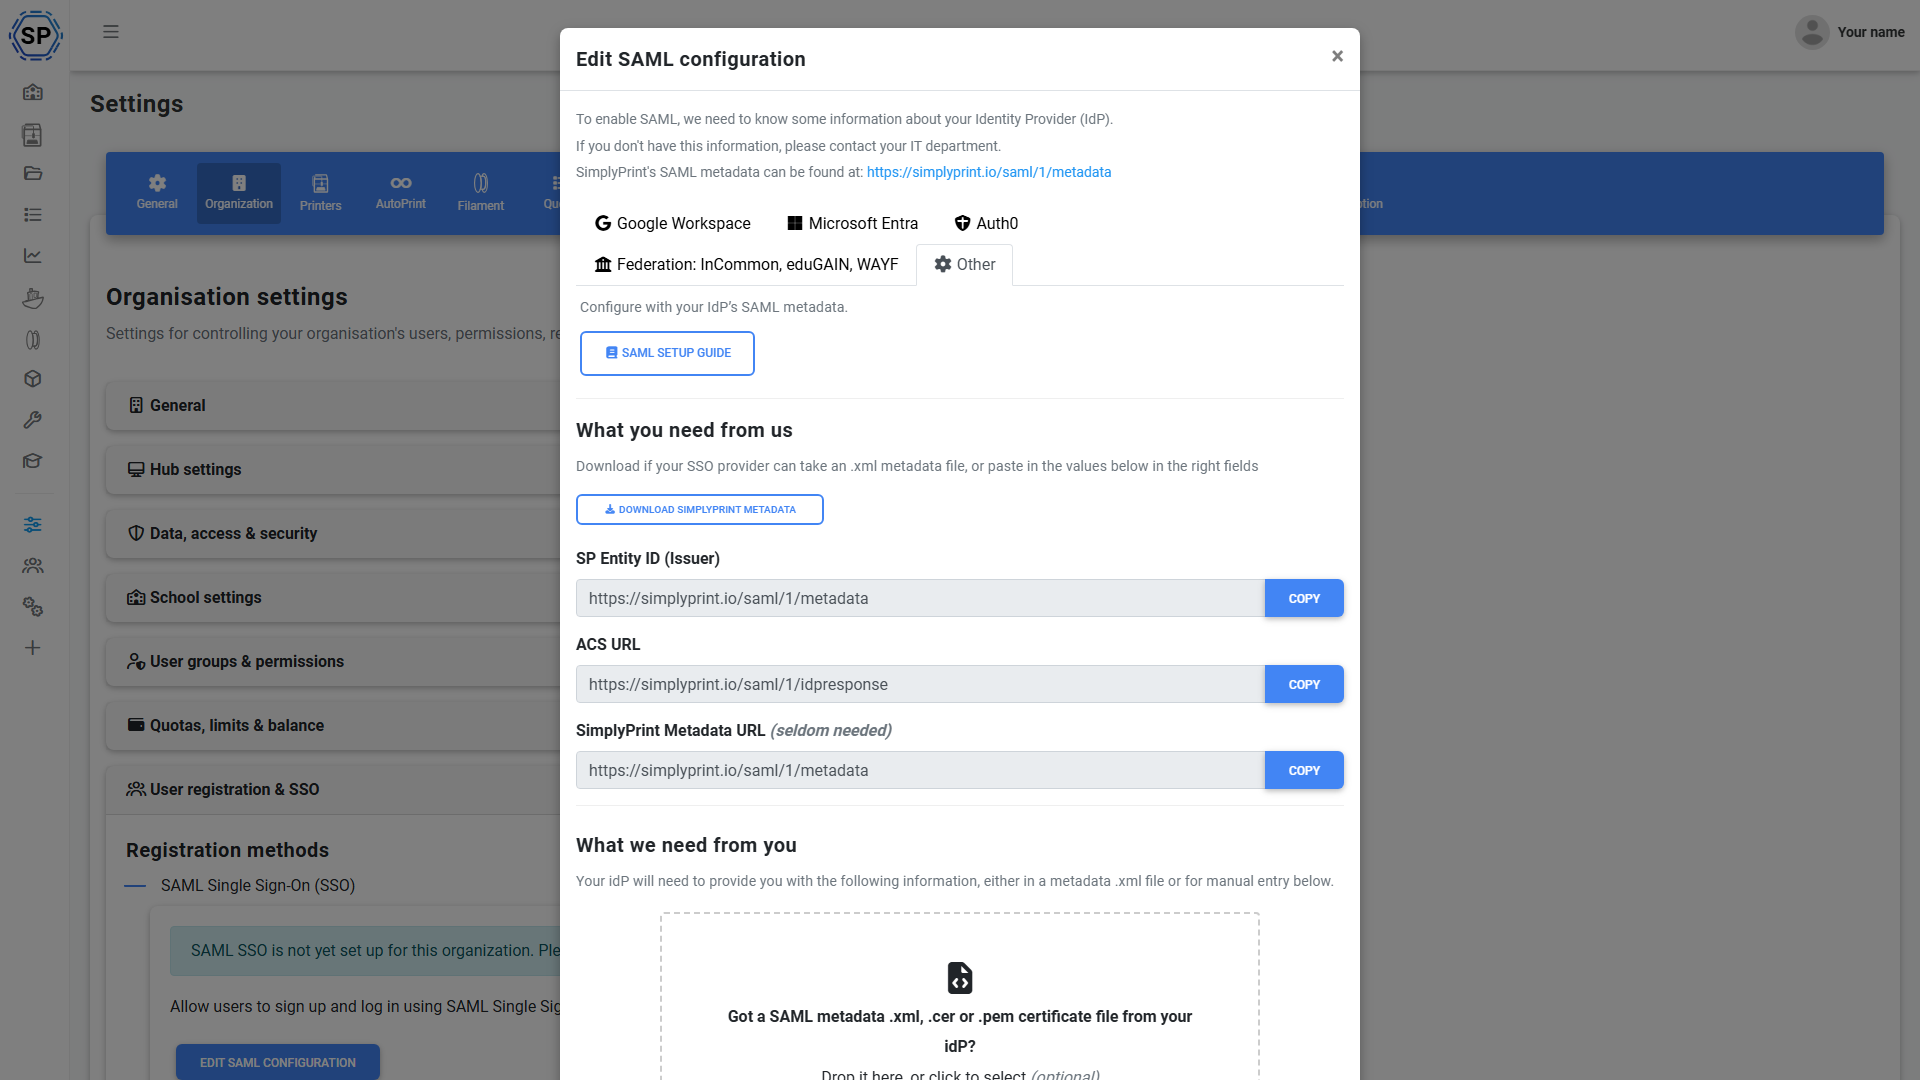This screenshot has width=1920, height=1080.
Task: Expand Quotas, limits & balance section
Action: pos(333,726)
